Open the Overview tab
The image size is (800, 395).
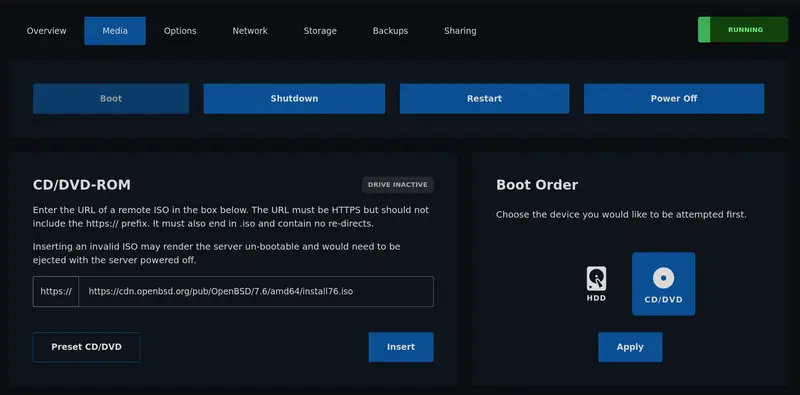[x=46, y=31]
